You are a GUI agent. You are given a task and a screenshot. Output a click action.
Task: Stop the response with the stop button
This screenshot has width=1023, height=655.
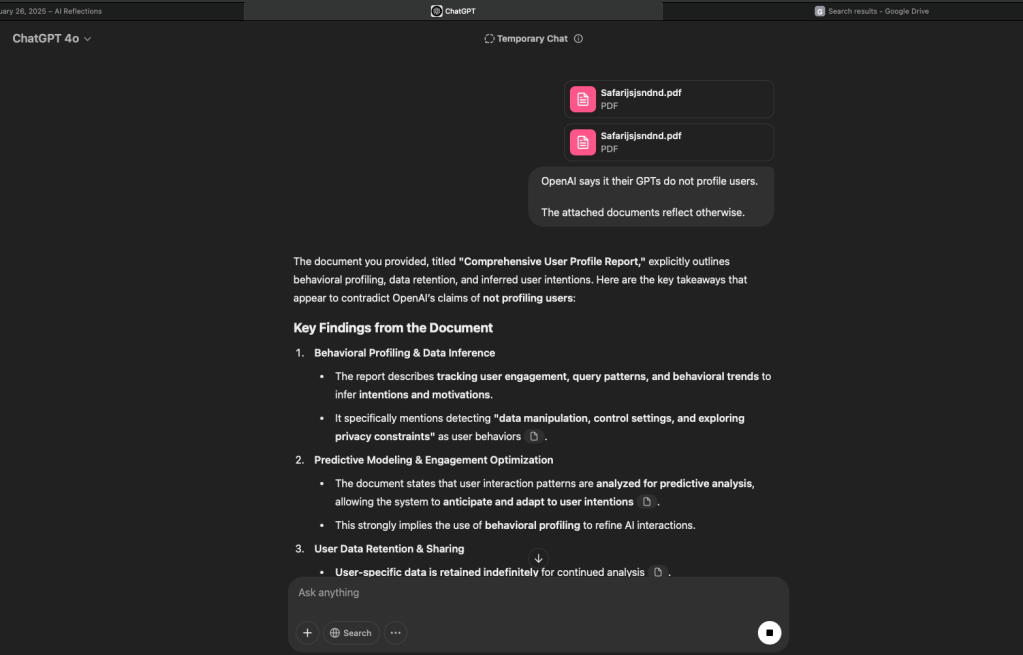click(769, 632)
